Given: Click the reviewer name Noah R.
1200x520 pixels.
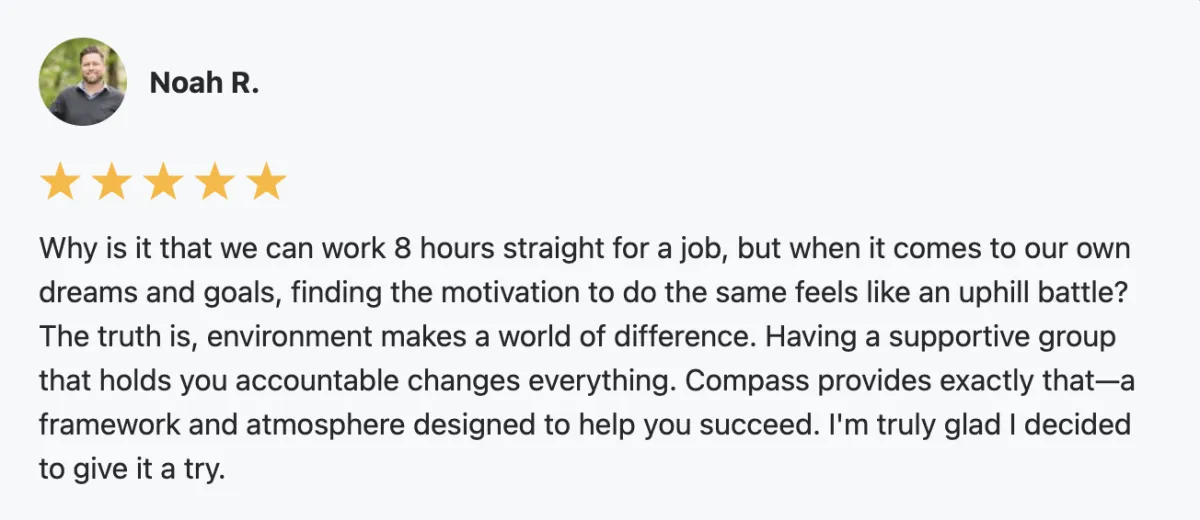Looking at the screenshot, I should coord(204,83).
